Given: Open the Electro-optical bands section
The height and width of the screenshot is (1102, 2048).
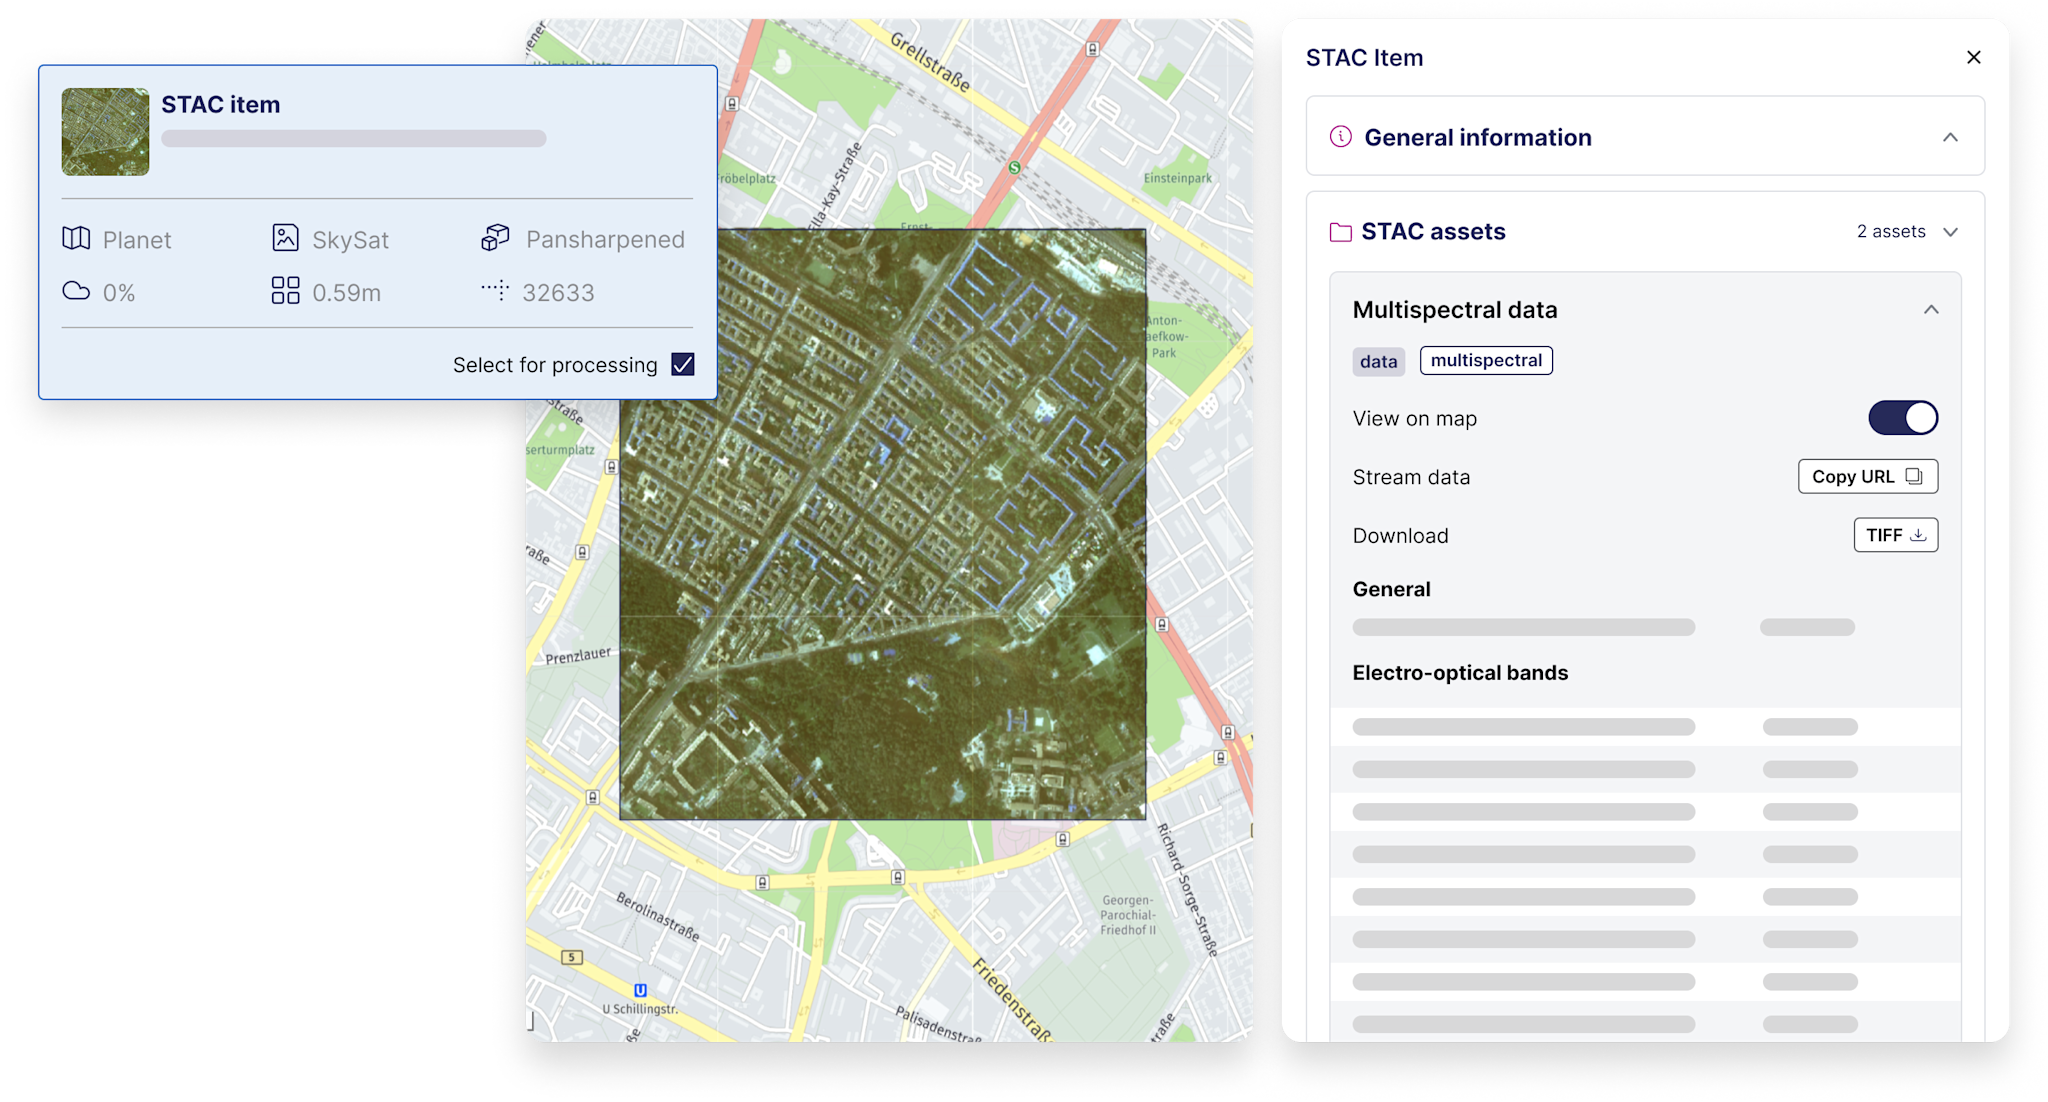Looking at the screenshot, I should (x=1460, y=672).
